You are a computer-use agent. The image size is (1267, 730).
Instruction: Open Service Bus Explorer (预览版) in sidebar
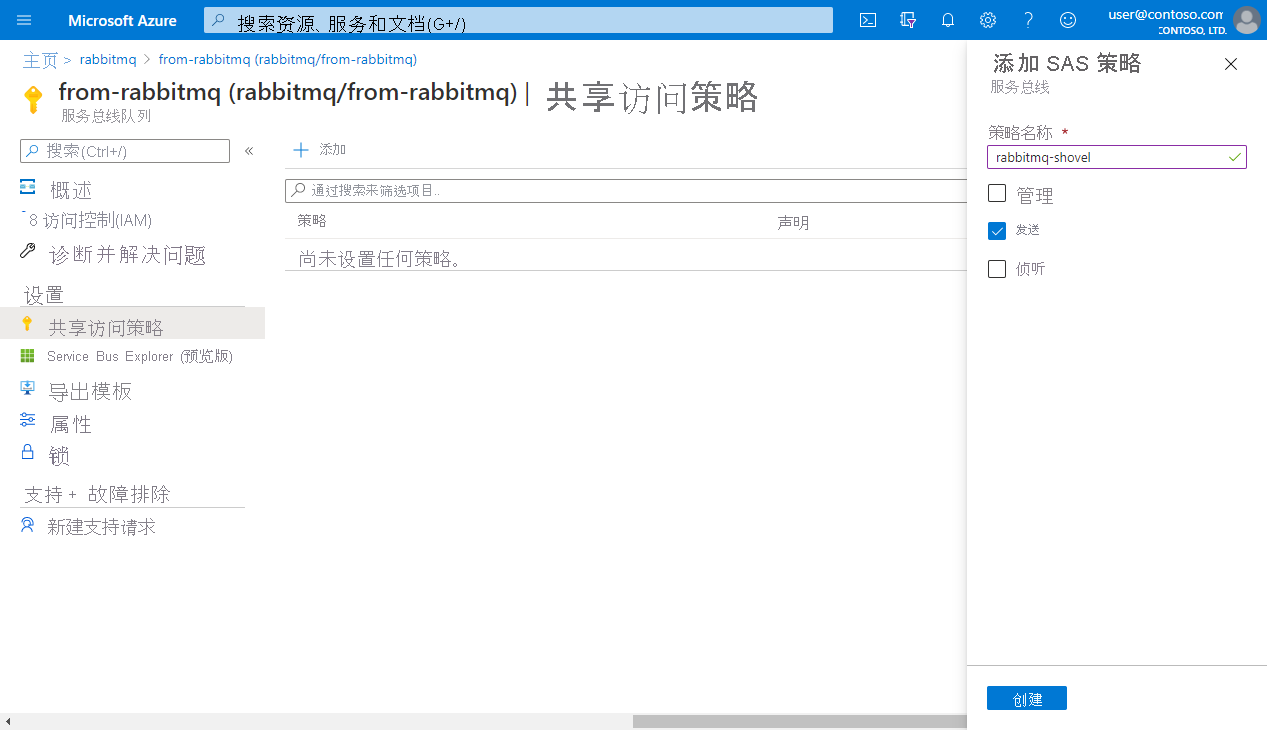(x=140, y=356)
